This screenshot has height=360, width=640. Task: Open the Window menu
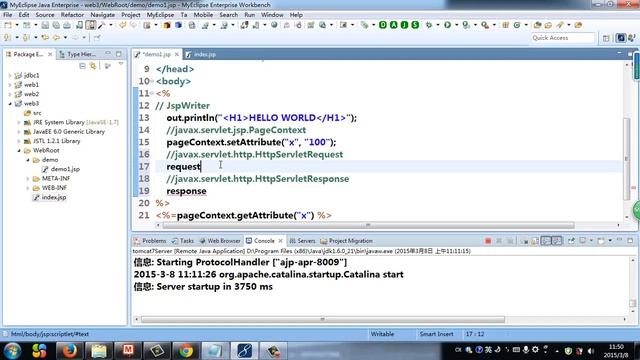click(x=272, y=15)
